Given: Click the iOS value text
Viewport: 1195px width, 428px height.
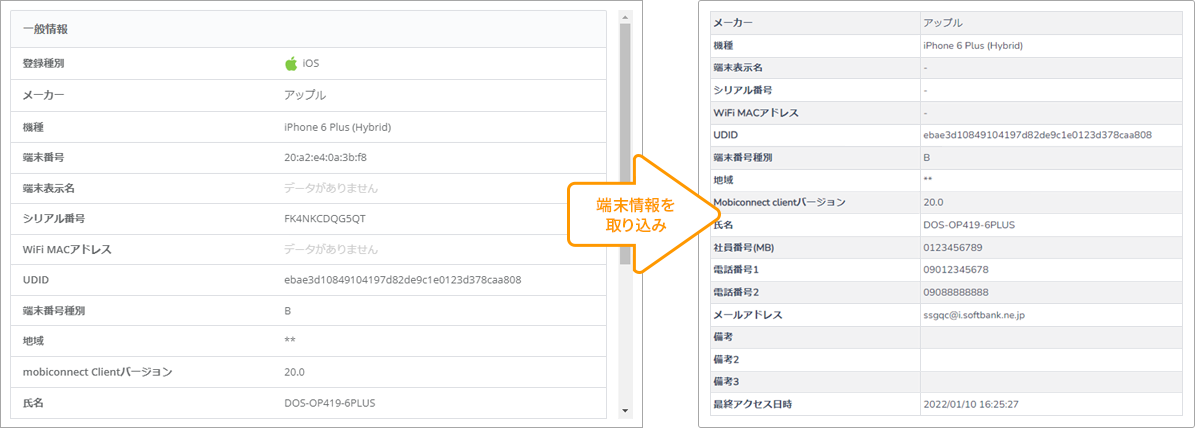Looking at the screenshot, I should (311, 63).
